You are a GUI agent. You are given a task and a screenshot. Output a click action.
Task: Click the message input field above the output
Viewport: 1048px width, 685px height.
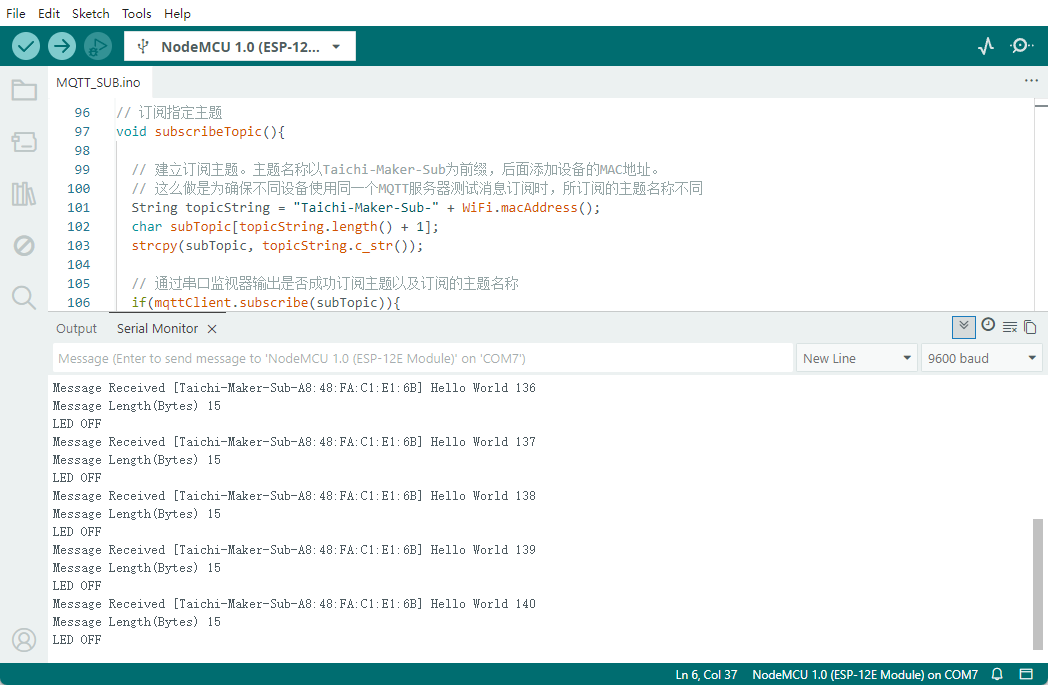[420, 357]
